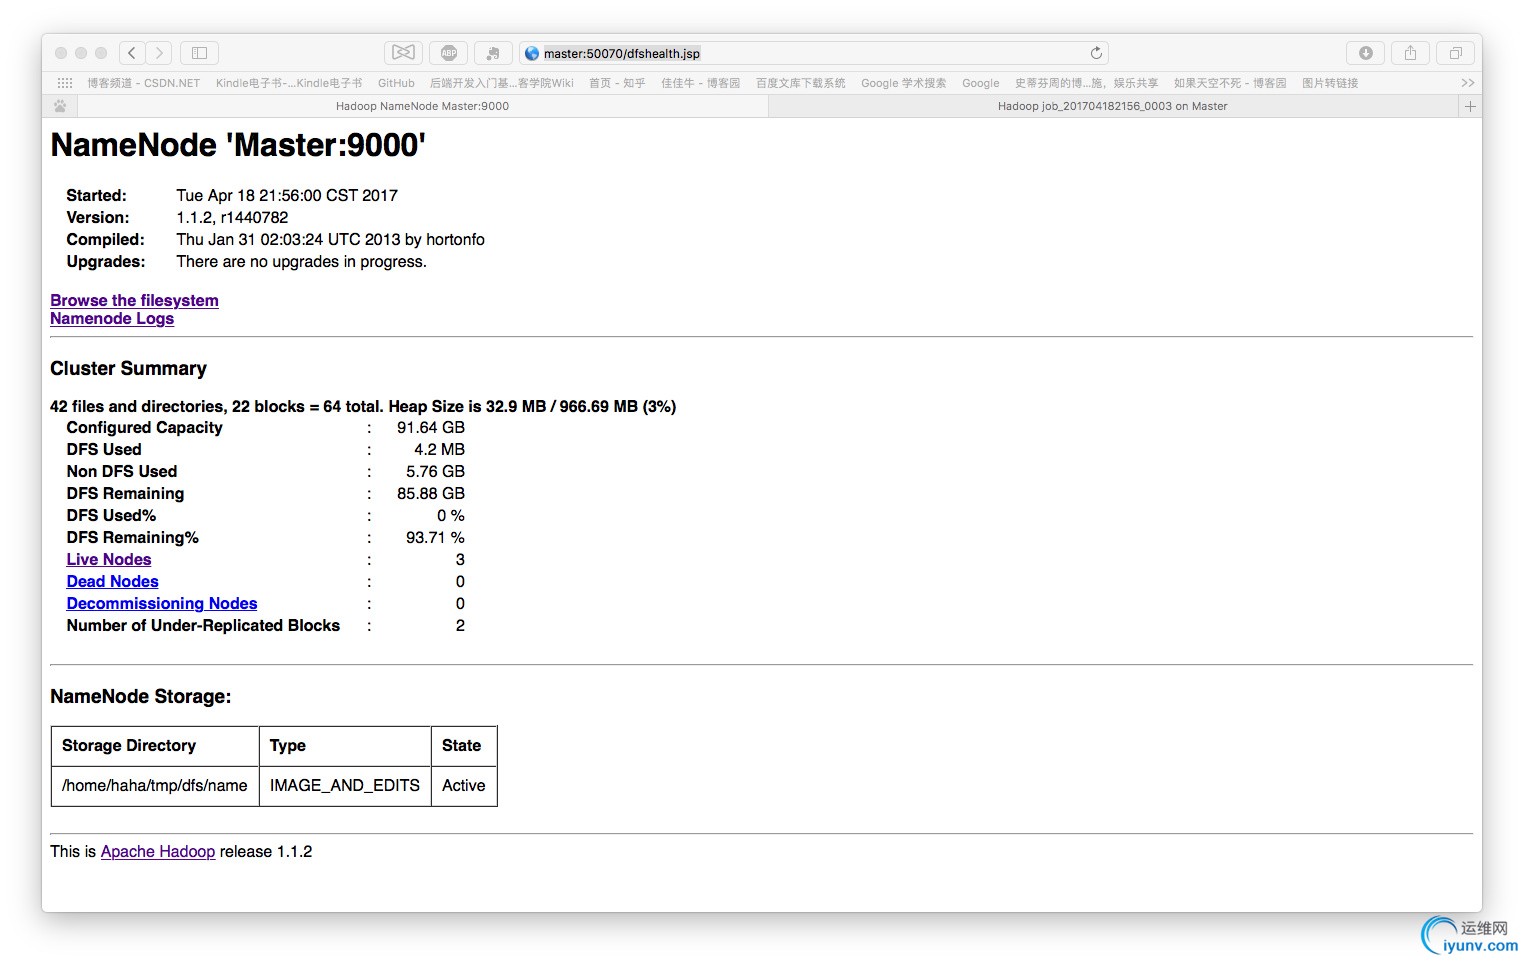Screen dimensions: 1524x962
Task: Click the NameNode Storage: heading
Action: coord(140,696)
